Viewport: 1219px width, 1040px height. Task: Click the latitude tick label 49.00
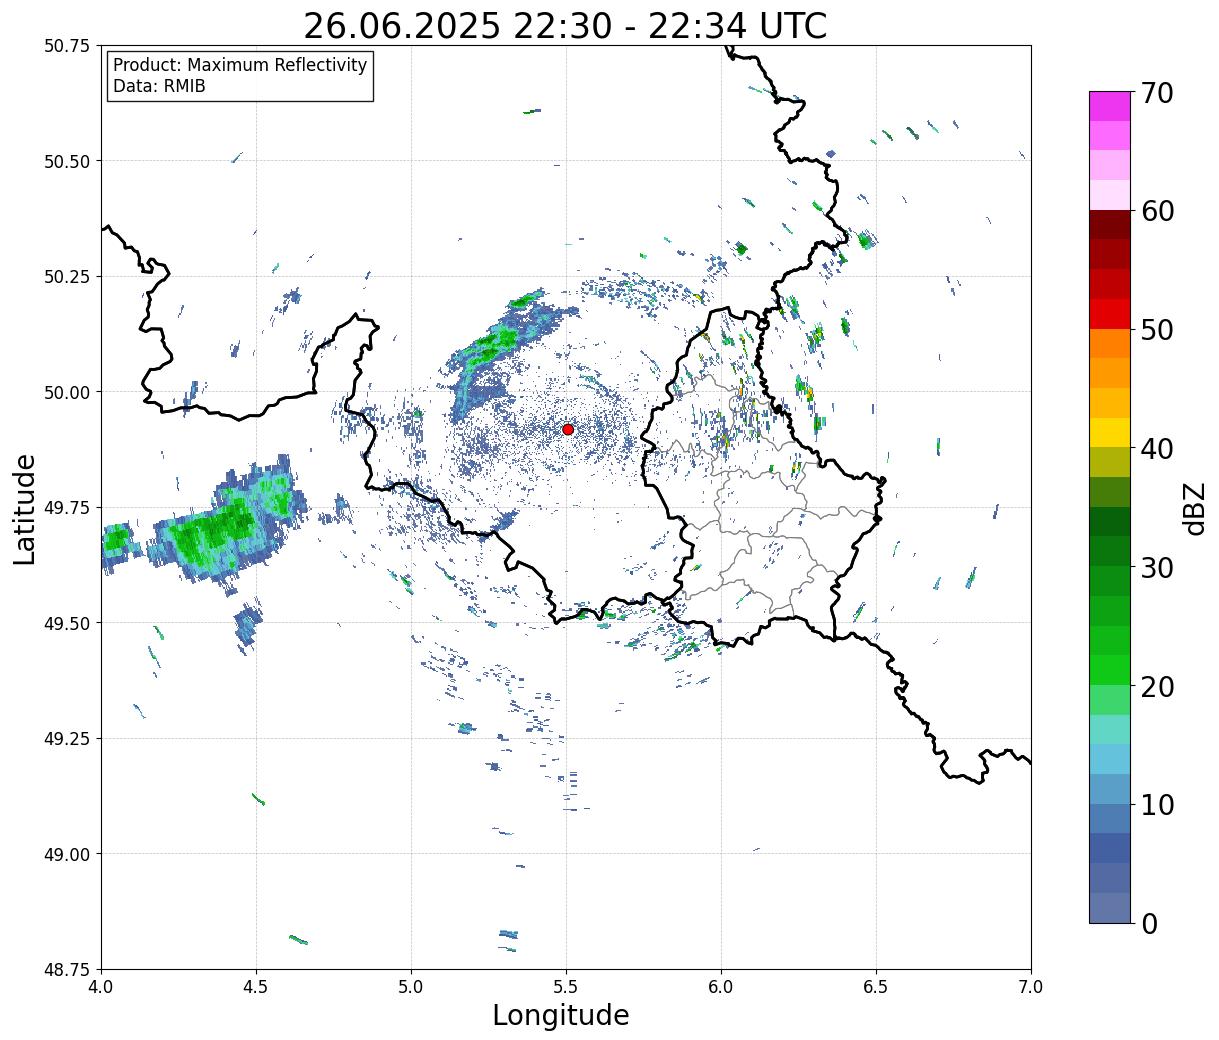pyautogui.click(x=66, y=854)
